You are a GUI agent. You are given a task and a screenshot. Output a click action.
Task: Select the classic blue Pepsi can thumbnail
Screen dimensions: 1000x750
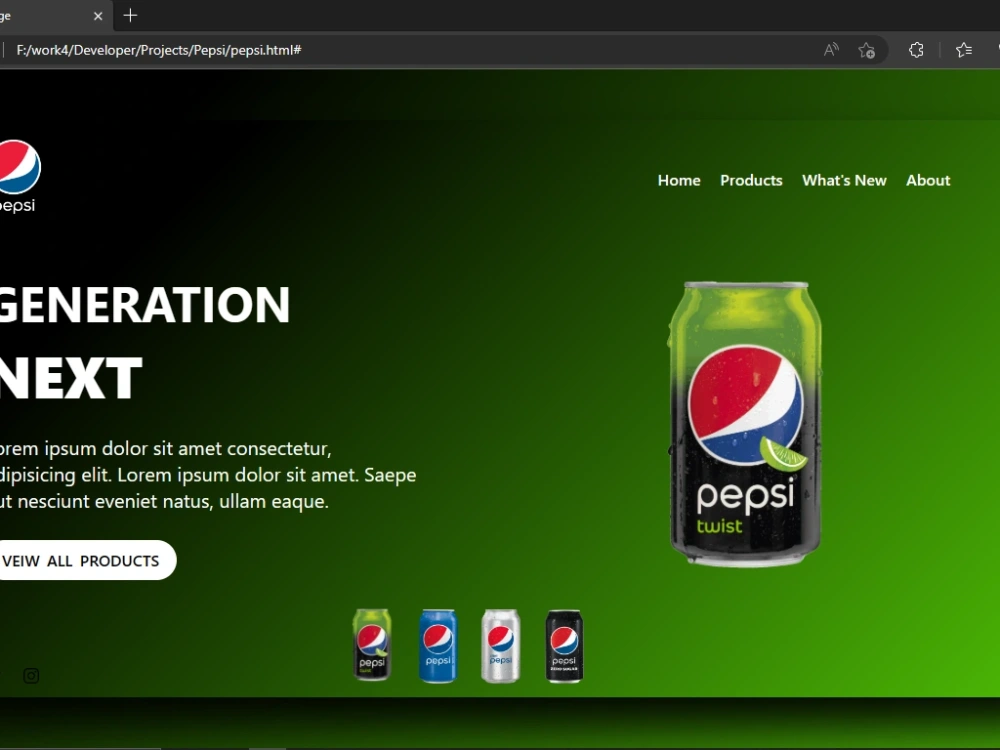(437, 645)
